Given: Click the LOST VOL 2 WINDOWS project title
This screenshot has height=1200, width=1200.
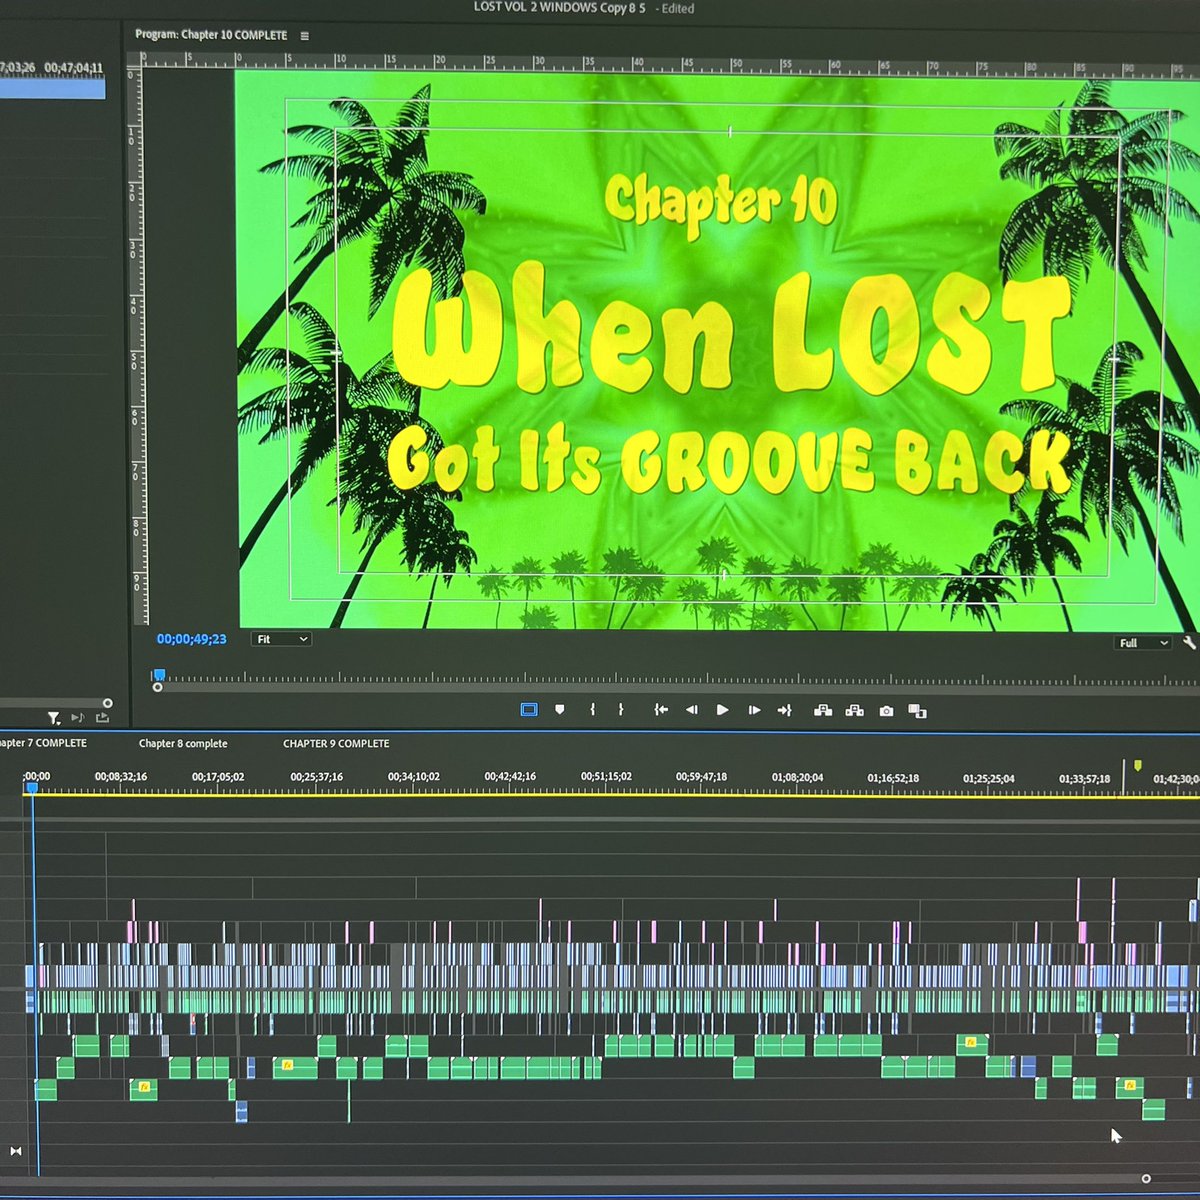Looking at the screenshot, I should coord(559,8).
